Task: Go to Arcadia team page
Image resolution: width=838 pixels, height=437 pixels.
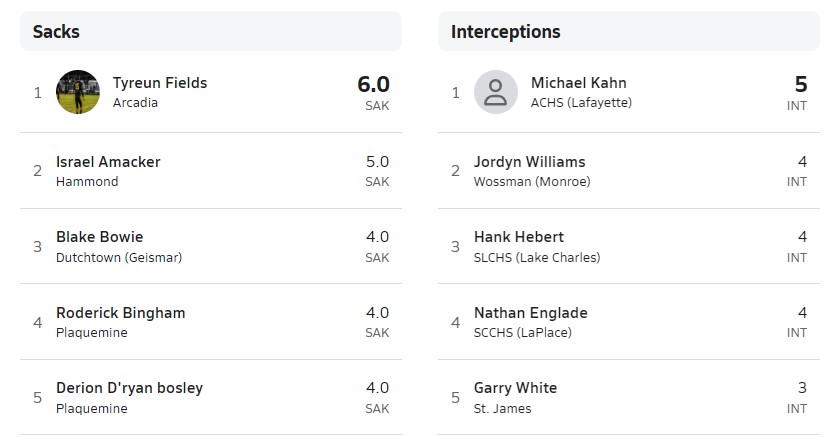Action: [135, 103]
